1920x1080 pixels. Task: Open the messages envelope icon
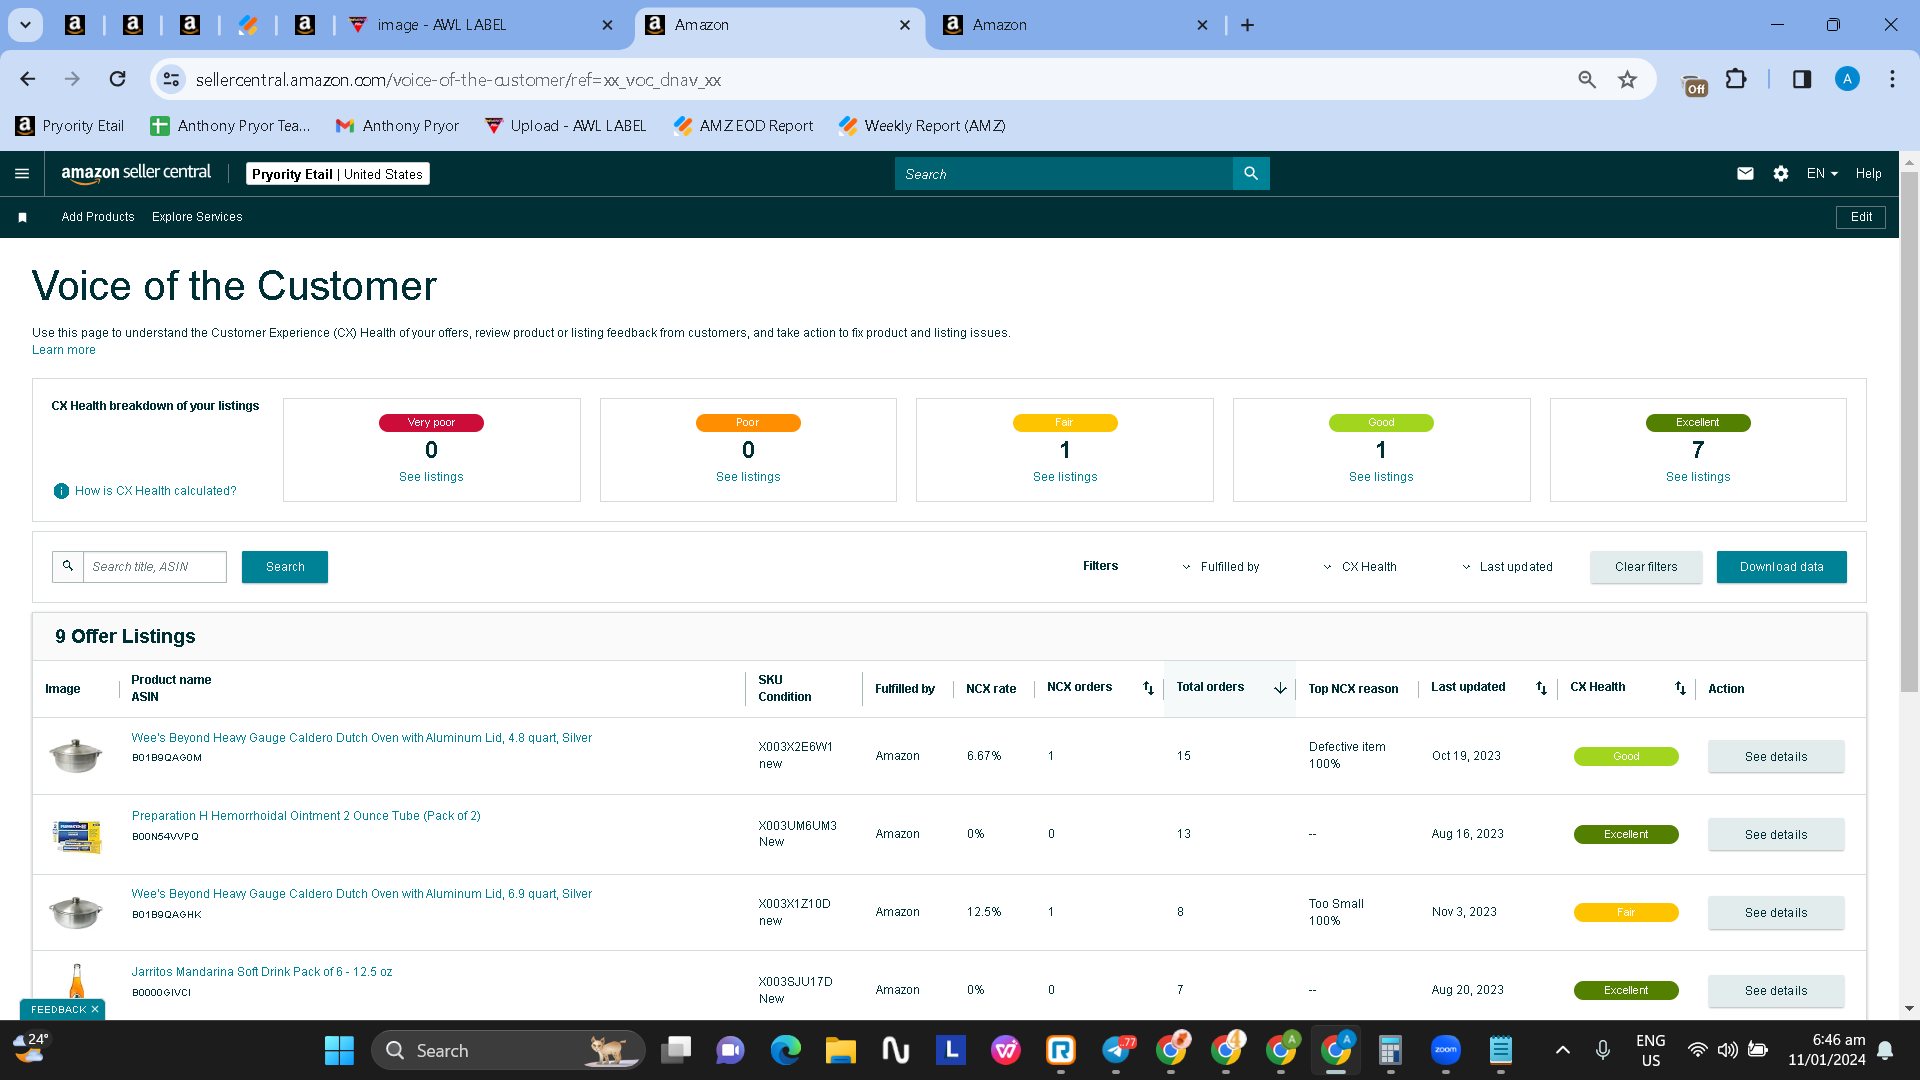[x=1745, y=174]
